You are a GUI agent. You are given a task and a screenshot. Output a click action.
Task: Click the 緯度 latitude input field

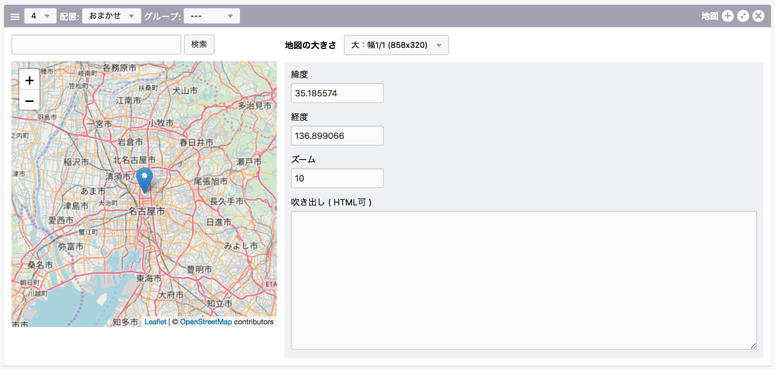pyautogui.click(x=338, y=93)
